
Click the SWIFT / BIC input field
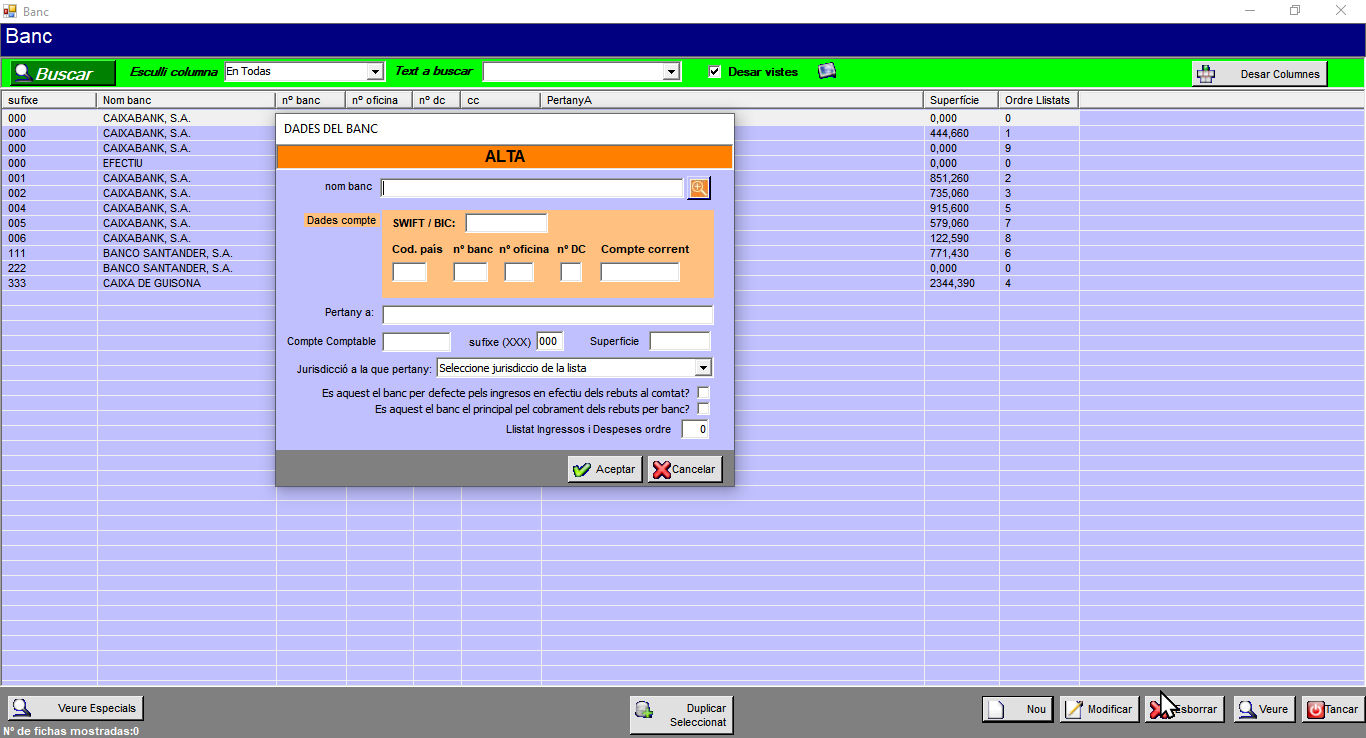tap(506, 223)
